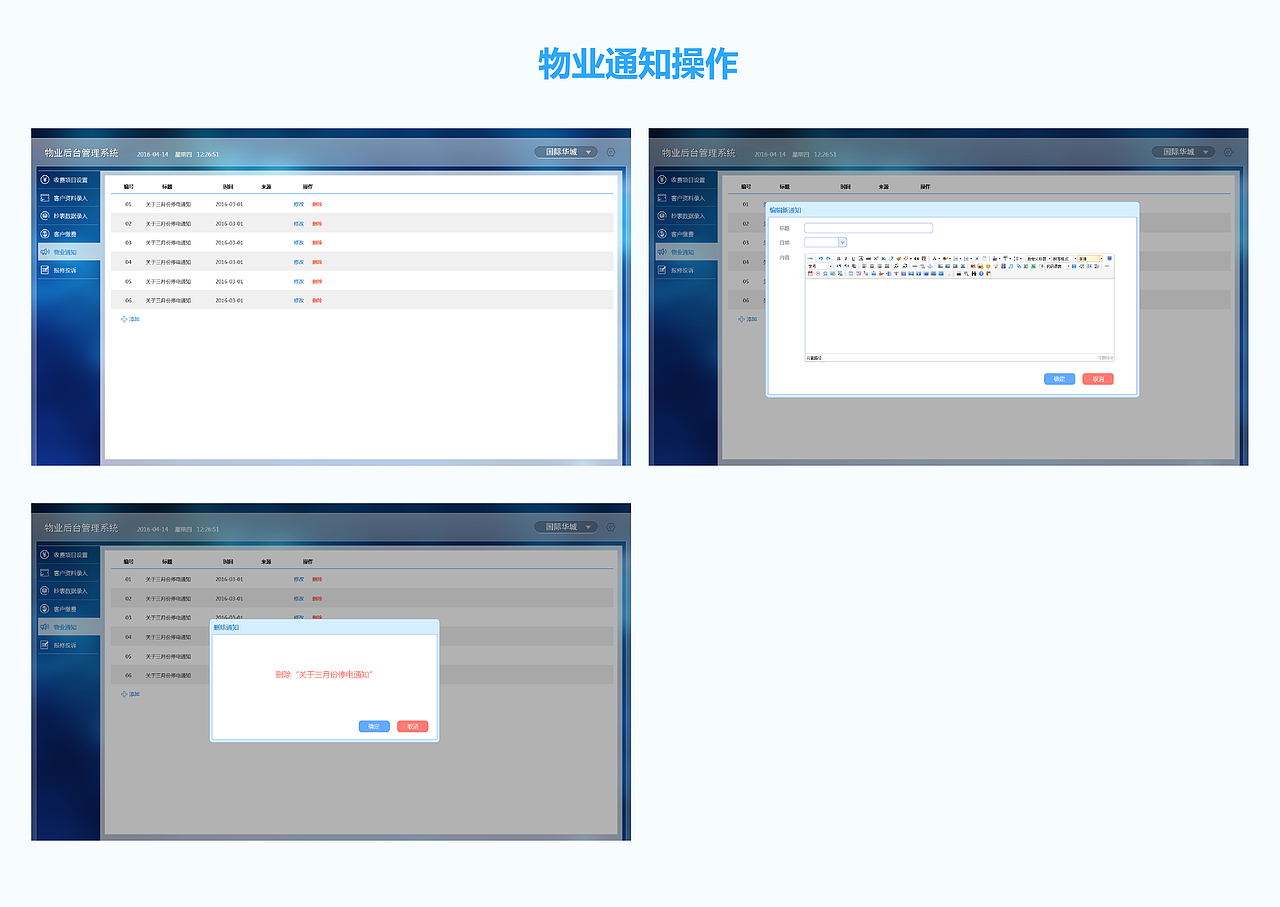Toggle italic in editor toolbar
Screen dimensions: 1280x907
[x=846, y=259]
